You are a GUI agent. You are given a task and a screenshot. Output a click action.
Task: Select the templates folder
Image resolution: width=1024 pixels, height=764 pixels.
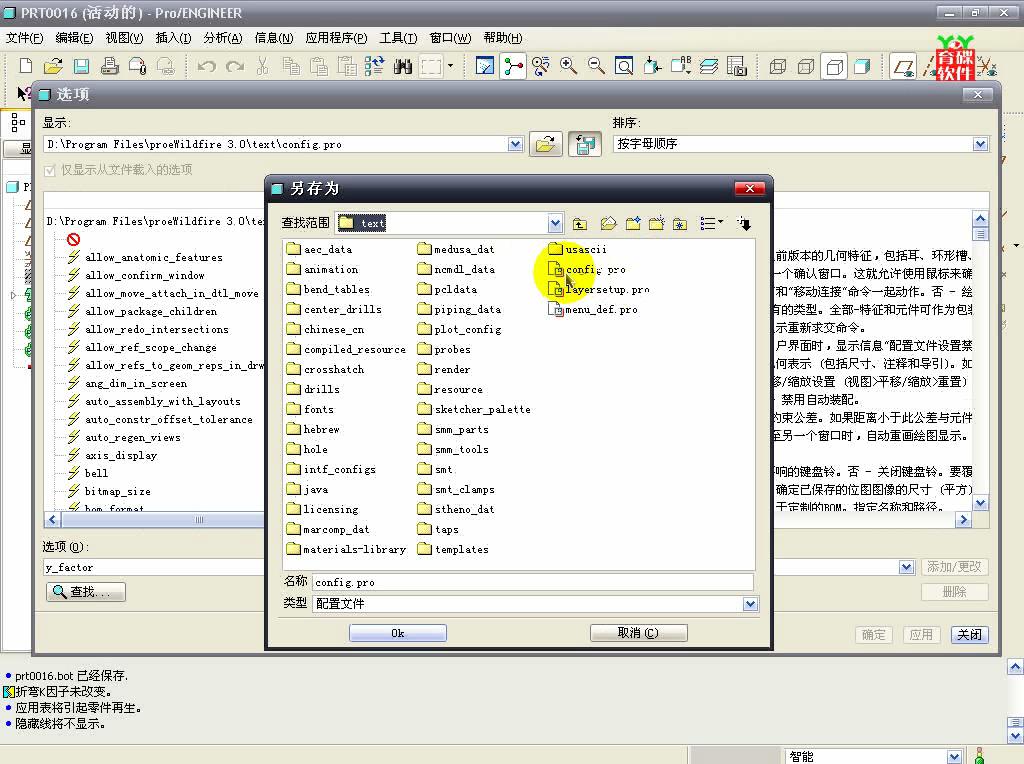453,550
